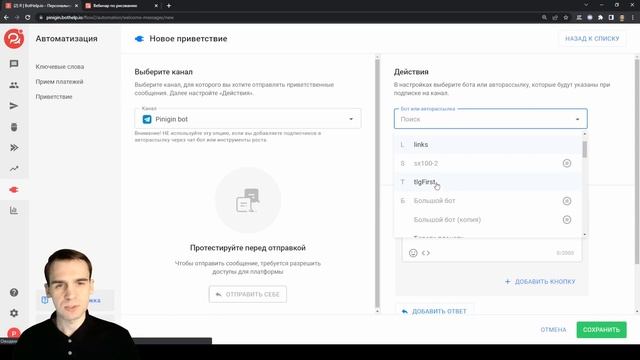This screenshot has height=360, width=640.
Task: Select sx100-2 in the dropdown list
Action: [488, 163]
